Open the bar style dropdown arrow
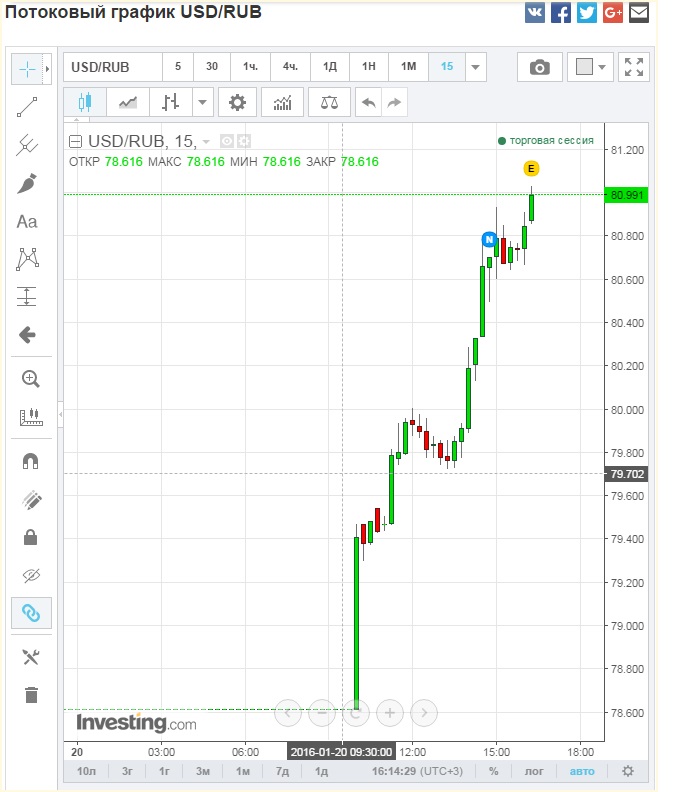Image resolution: width=674 pixels, height=792 pixels. (203, 102)
